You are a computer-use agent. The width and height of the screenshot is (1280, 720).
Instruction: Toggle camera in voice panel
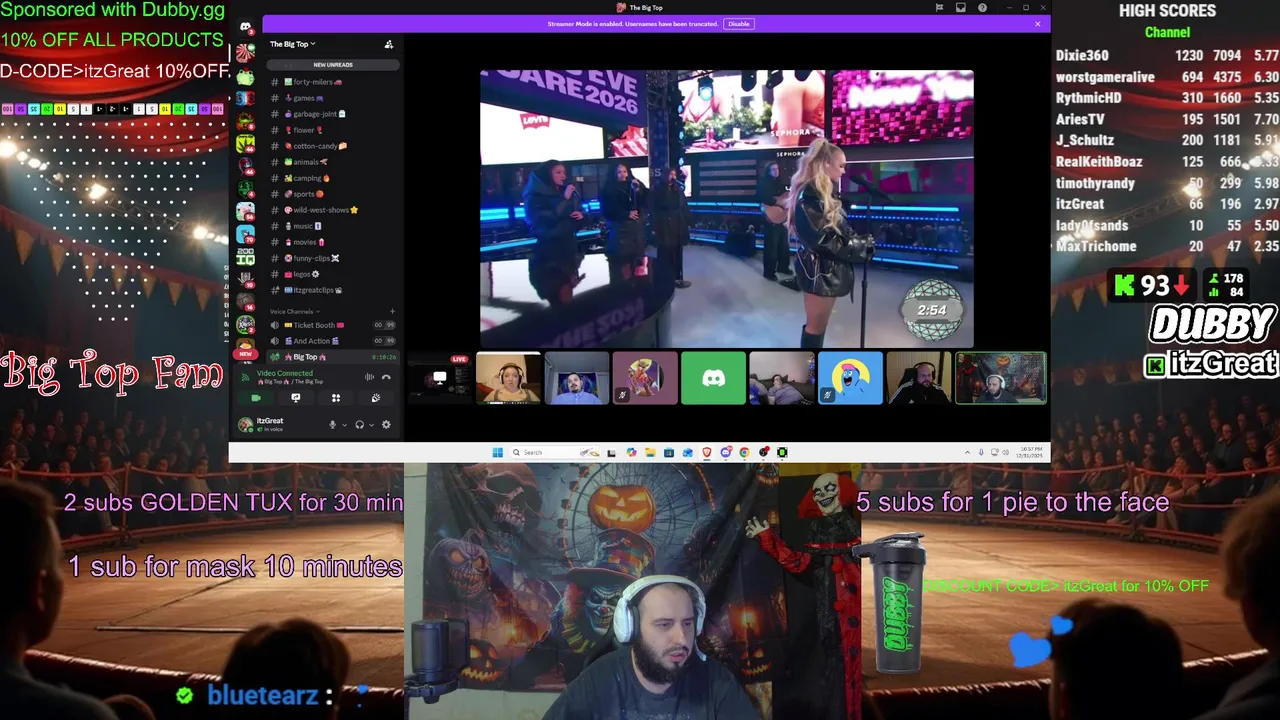[256, 398]
